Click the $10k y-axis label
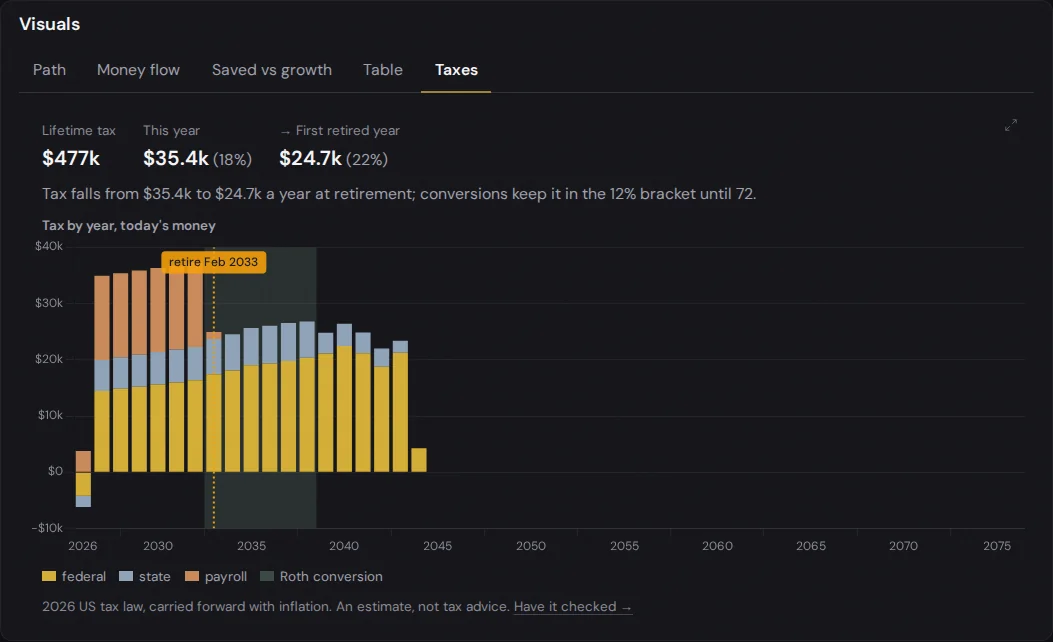The width and height of the screenshot is (1053, 642). tap(50, 415)
